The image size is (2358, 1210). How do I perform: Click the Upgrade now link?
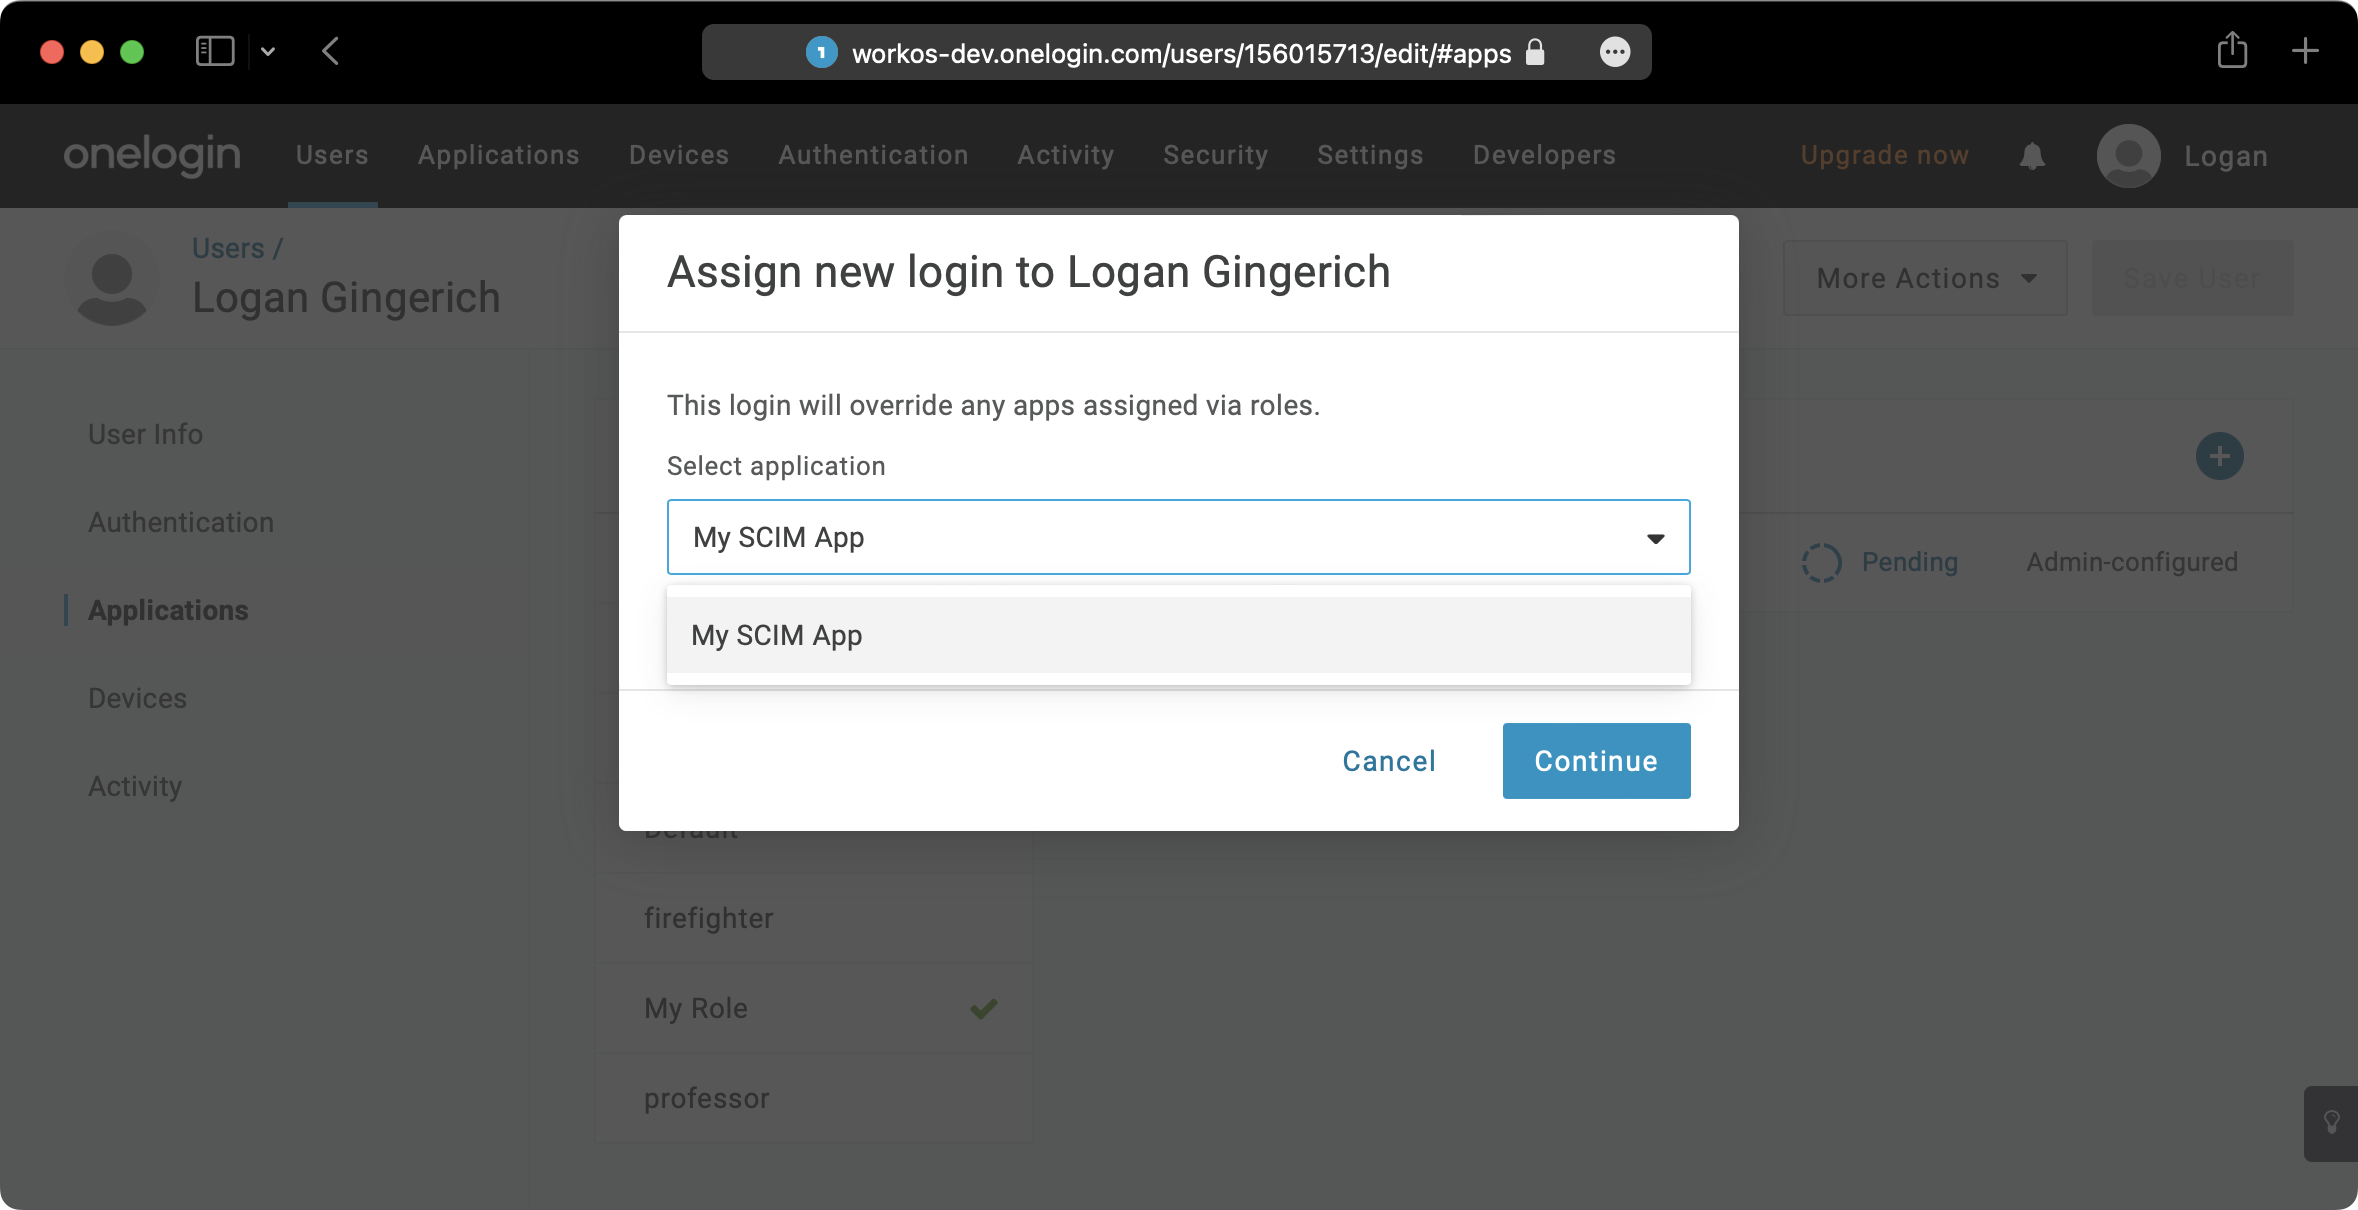click(x=1884, y=156)
